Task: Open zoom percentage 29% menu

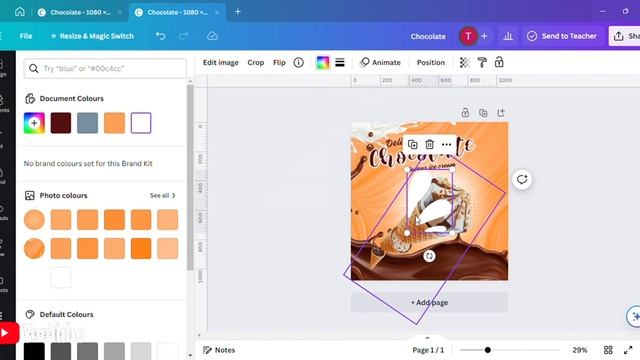Action: pos(580,350)
